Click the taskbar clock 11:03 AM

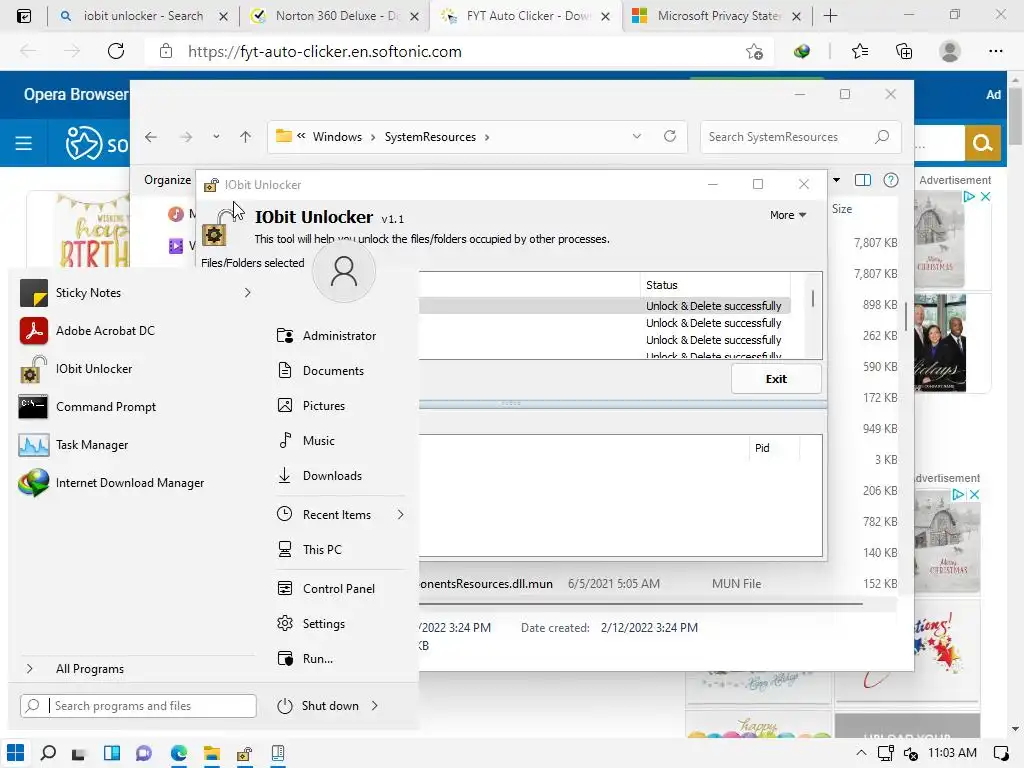(952, 753)
